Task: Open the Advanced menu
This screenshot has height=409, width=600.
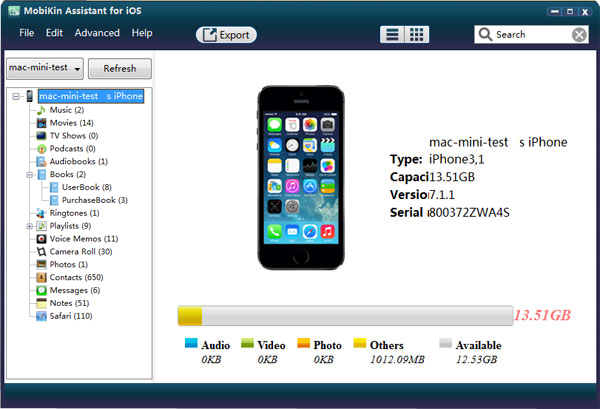Action: 97,33
